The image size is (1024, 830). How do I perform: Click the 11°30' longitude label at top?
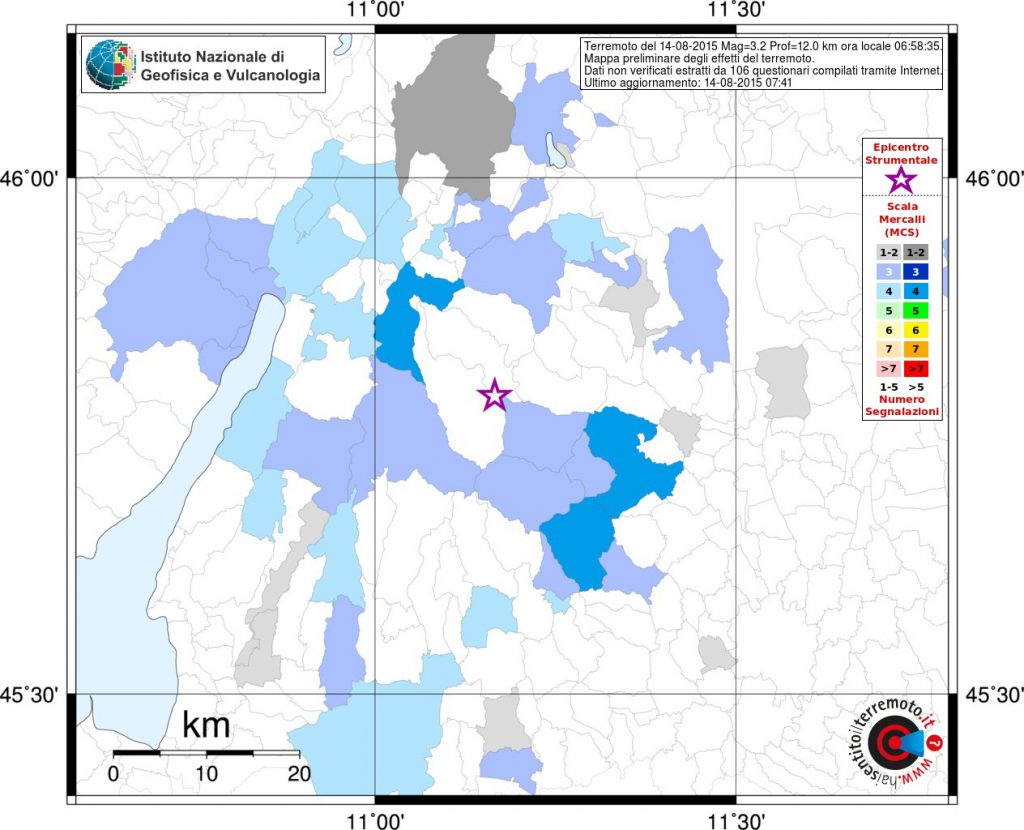tap(737, 9)
